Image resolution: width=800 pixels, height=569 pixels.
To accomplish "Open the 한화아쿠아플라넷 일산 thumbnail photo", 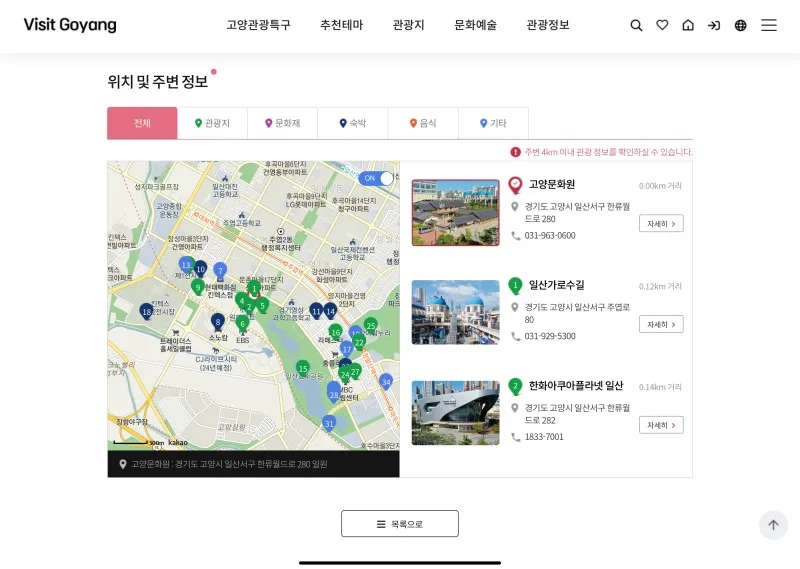I will tap(456, 413).
